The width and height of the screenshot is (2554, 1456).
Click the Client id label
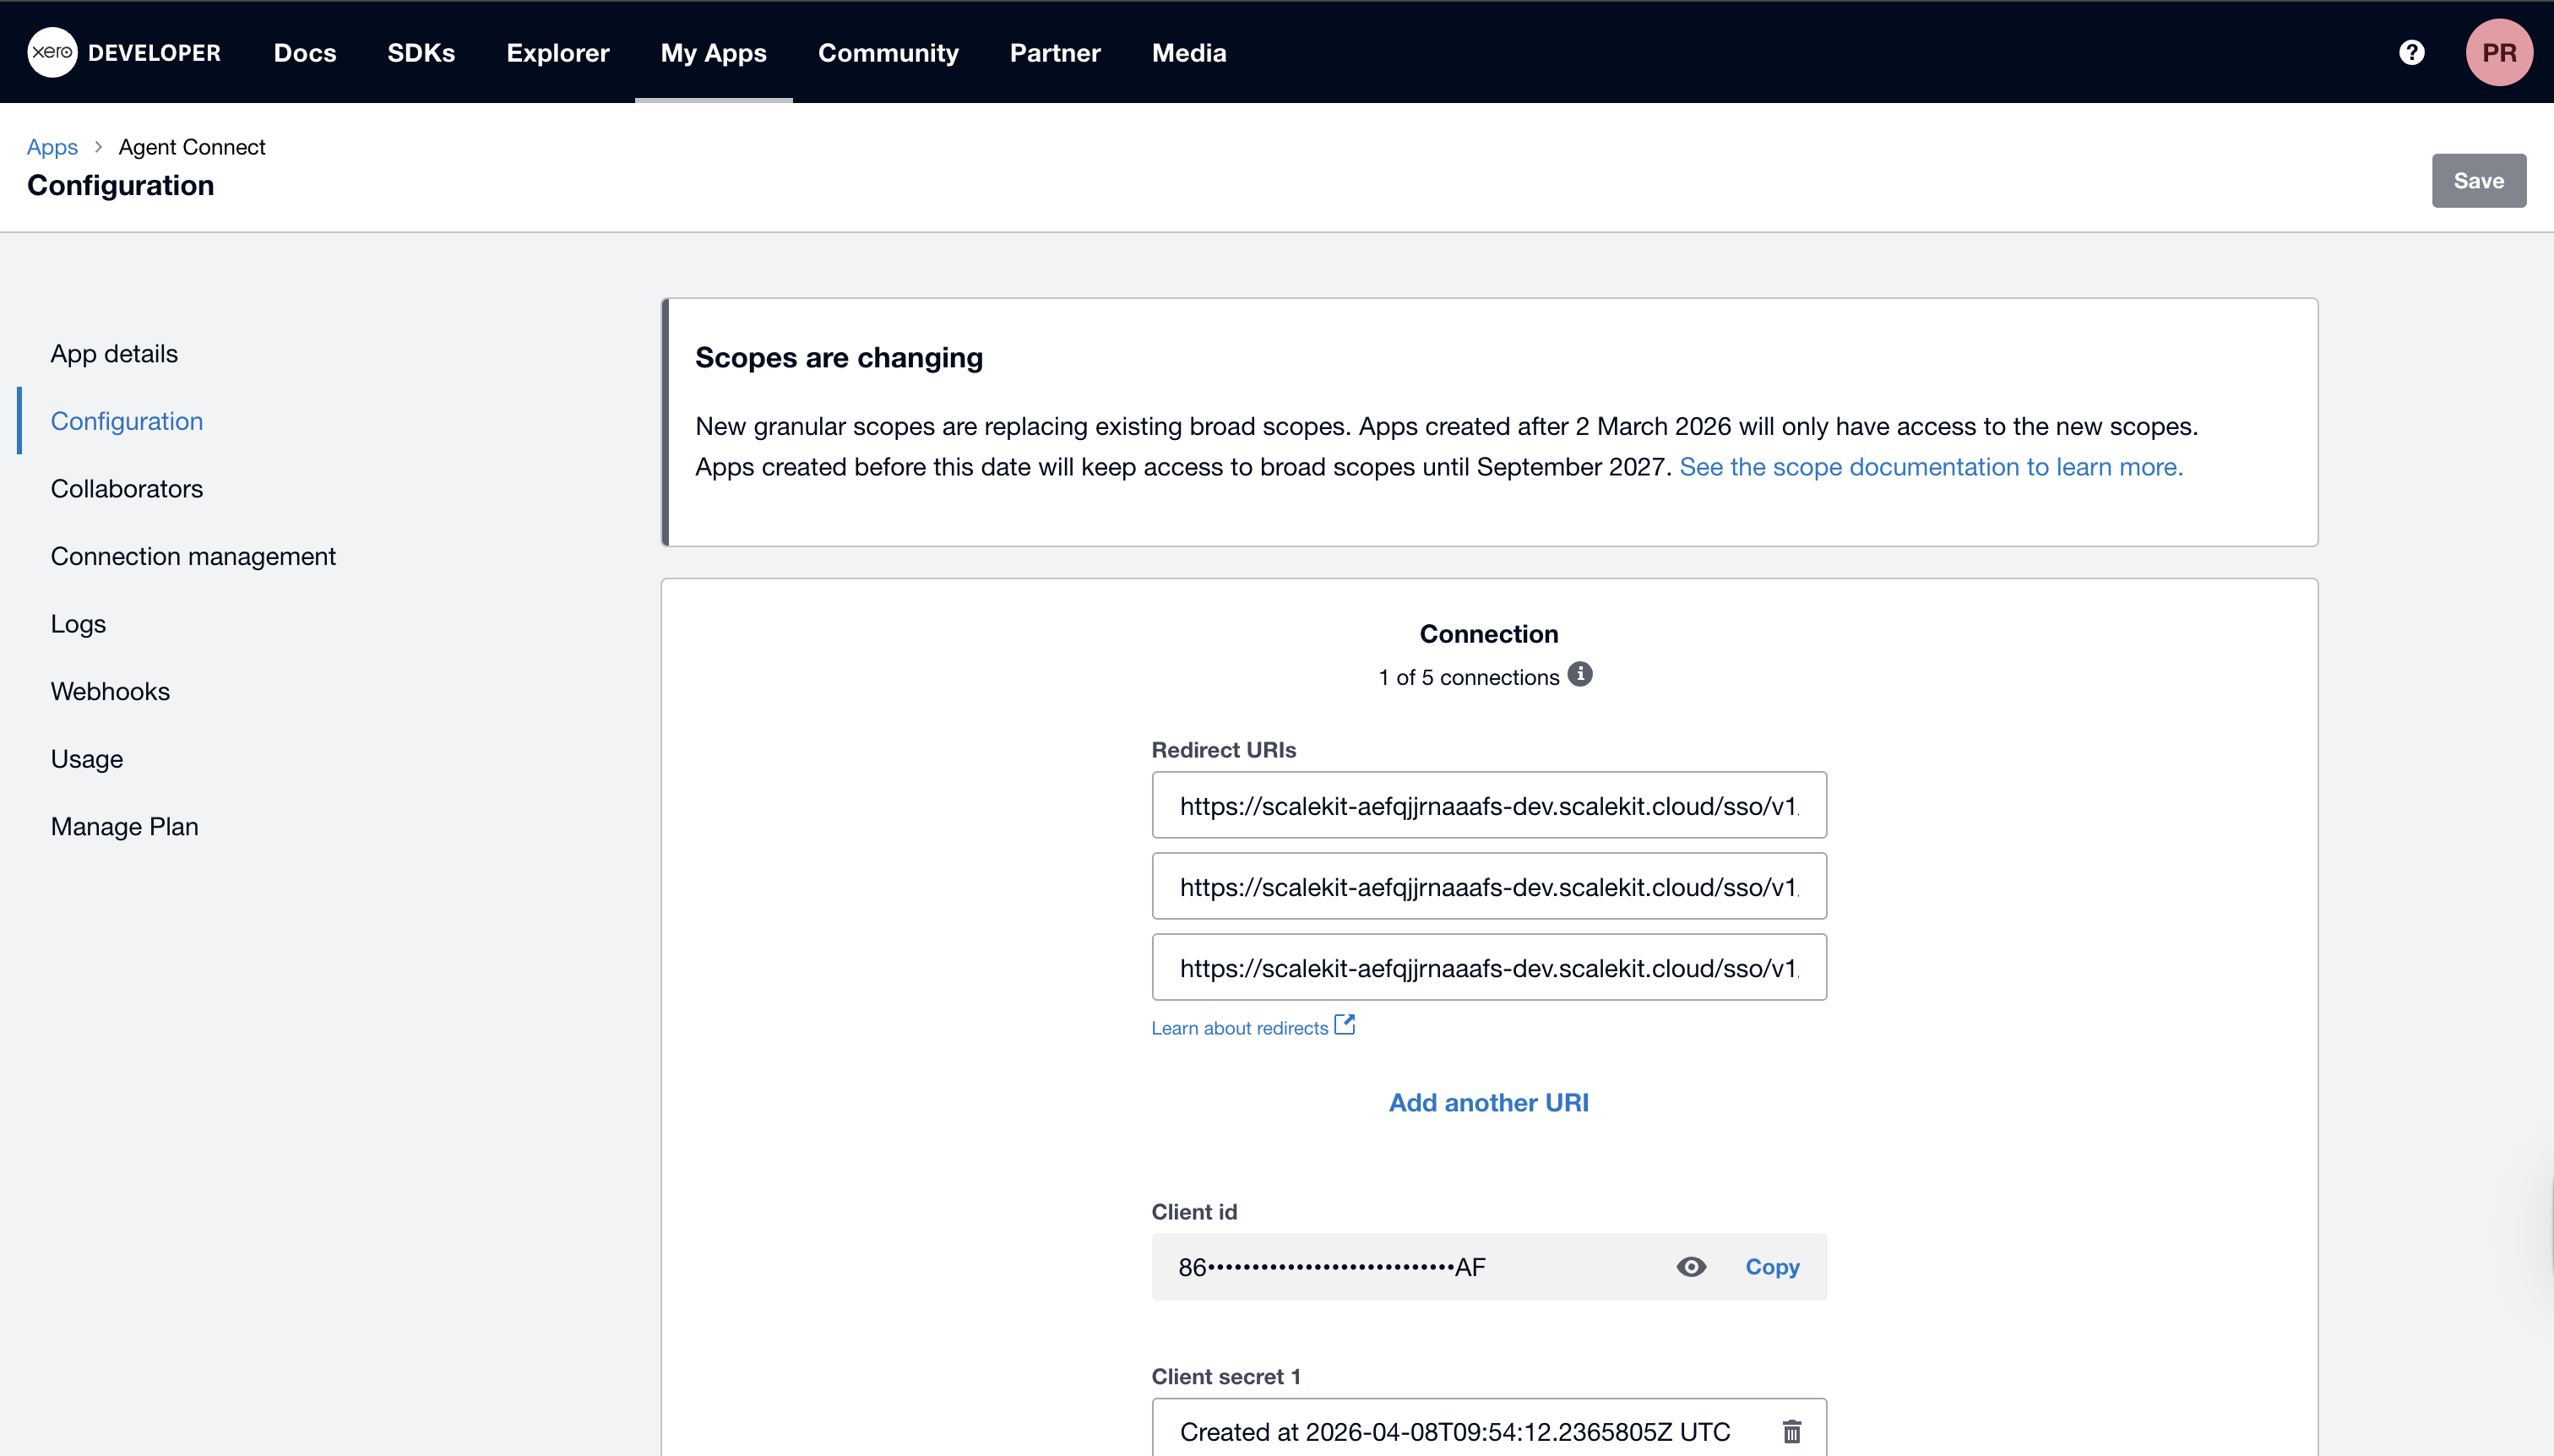point(1195,1212)
